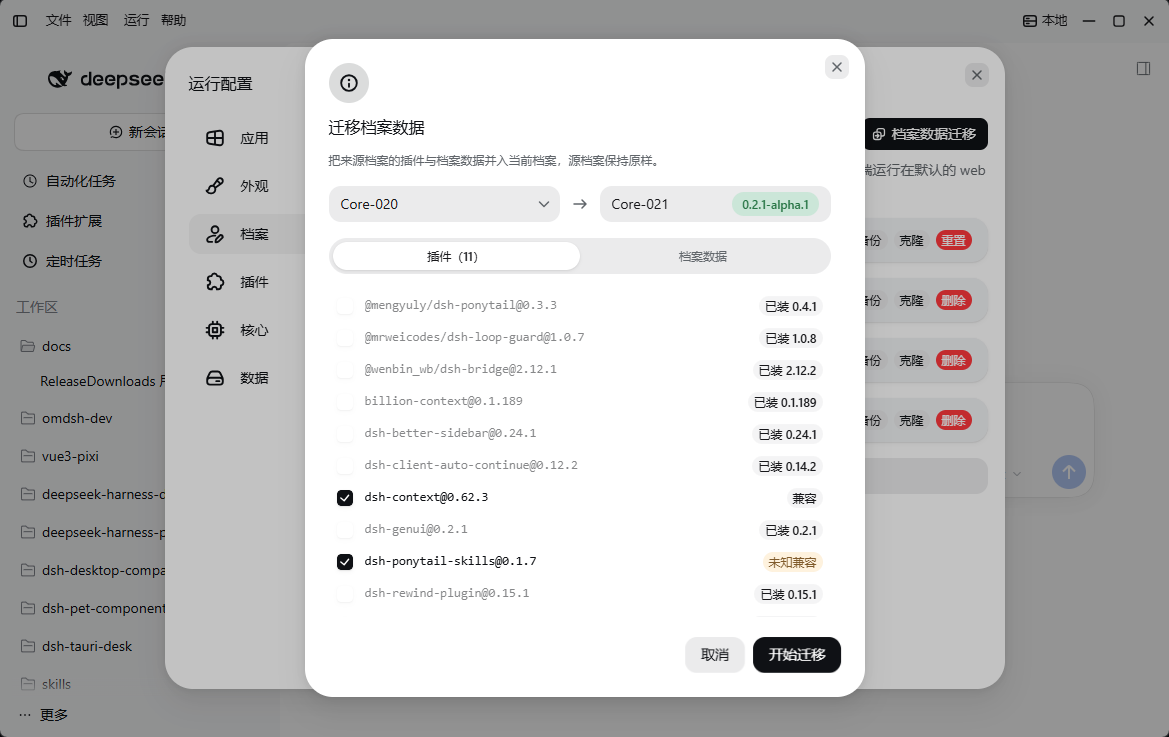Check the billion-context@0.1.189 checkbox
The height and width of the screenshot is (737, 1169).
[x=344, y=402]
